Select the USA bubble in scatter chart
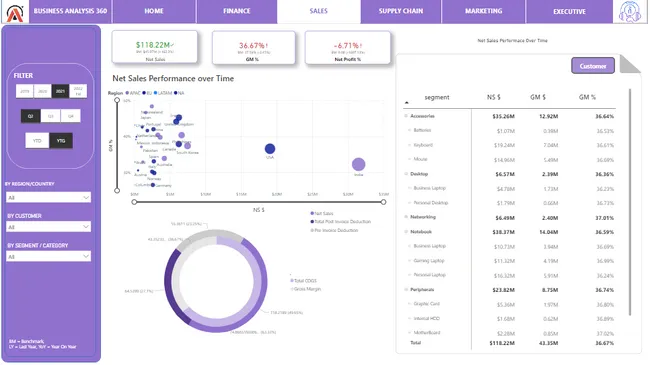The image size is (650, 365). [x=270, y=148]
